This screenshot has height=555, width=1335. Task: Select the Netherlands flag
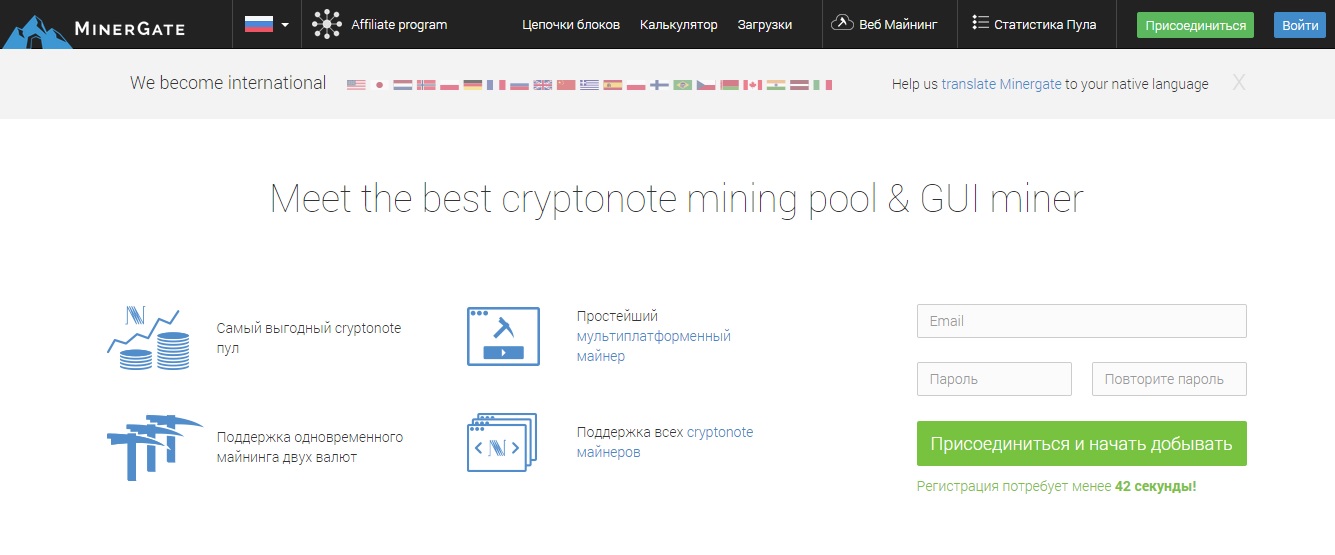point(402,85)
